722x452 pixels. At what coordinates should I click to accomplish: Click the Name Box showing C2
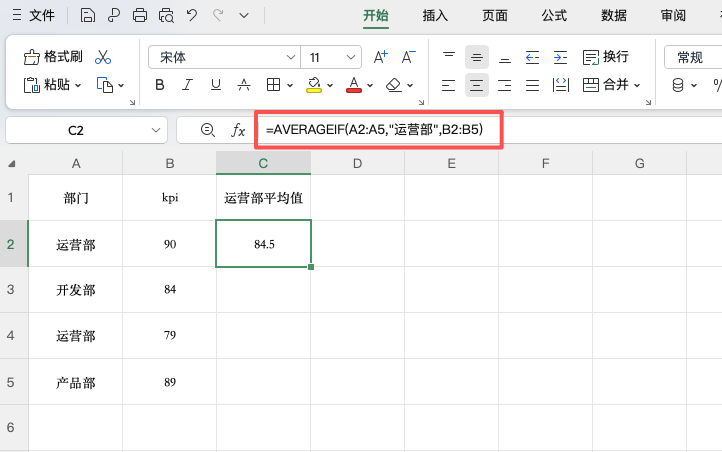click(86, 130)
